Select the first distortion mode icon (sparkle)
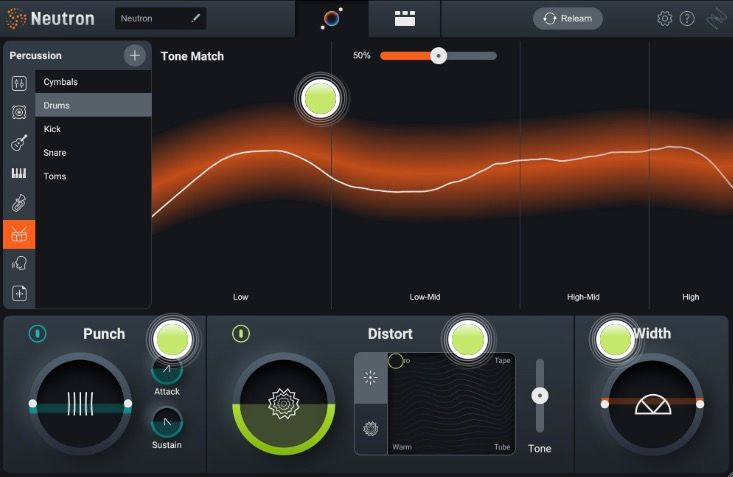This screenshot has width=733, height=477. coord(371,377)
